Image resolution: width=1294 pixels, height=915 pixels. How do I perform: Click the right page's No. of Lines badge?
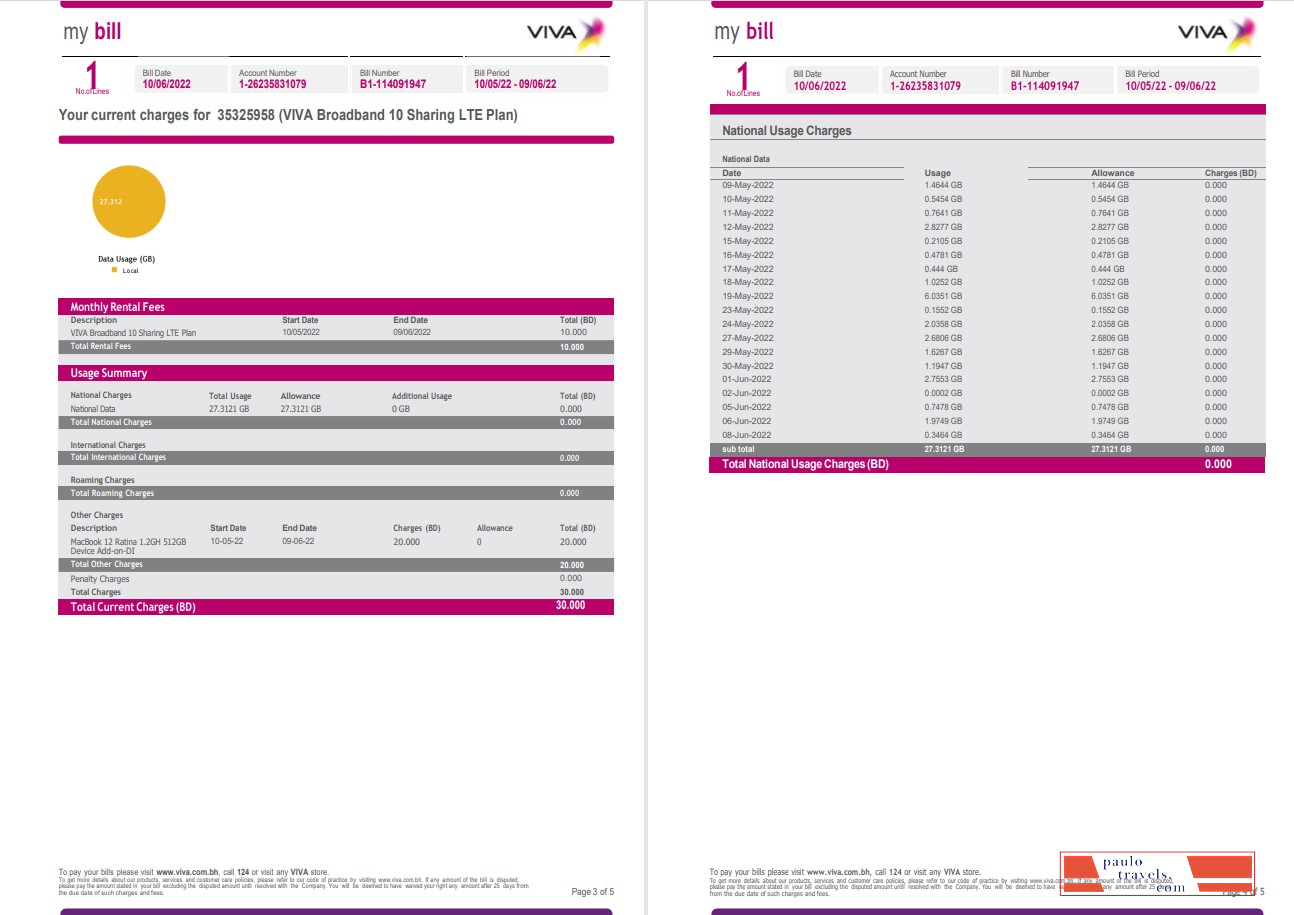point(741,81)
